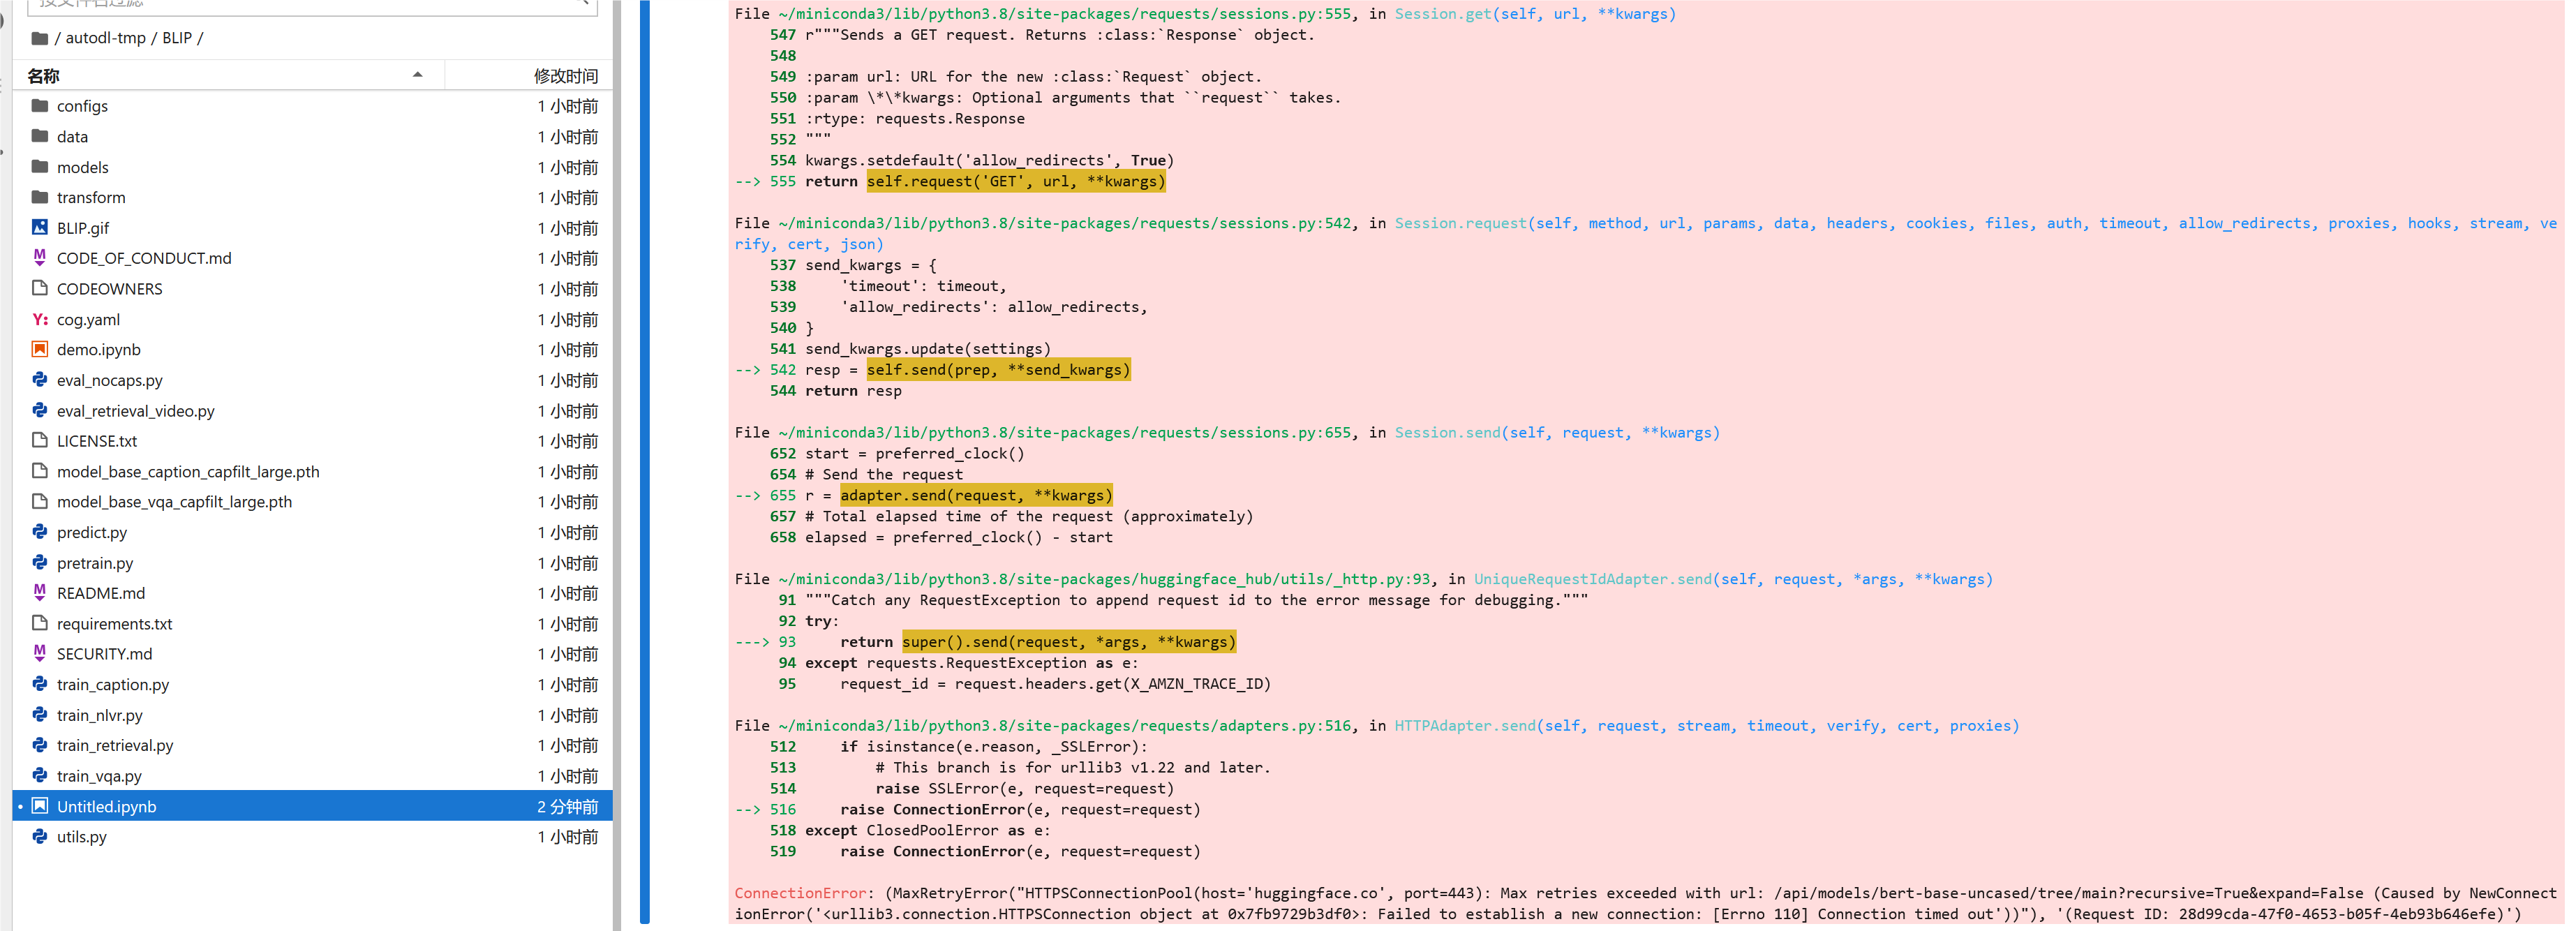Select requirements.txt file entry

coord(114,624)
